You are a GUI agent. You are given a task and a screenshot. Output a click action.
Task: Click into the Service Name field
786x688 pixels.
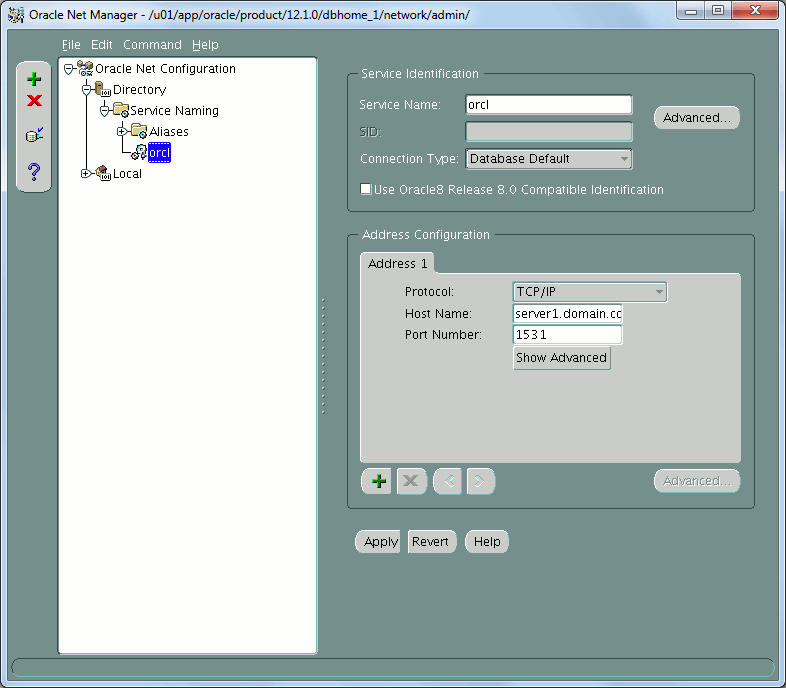tap(549, 105)
